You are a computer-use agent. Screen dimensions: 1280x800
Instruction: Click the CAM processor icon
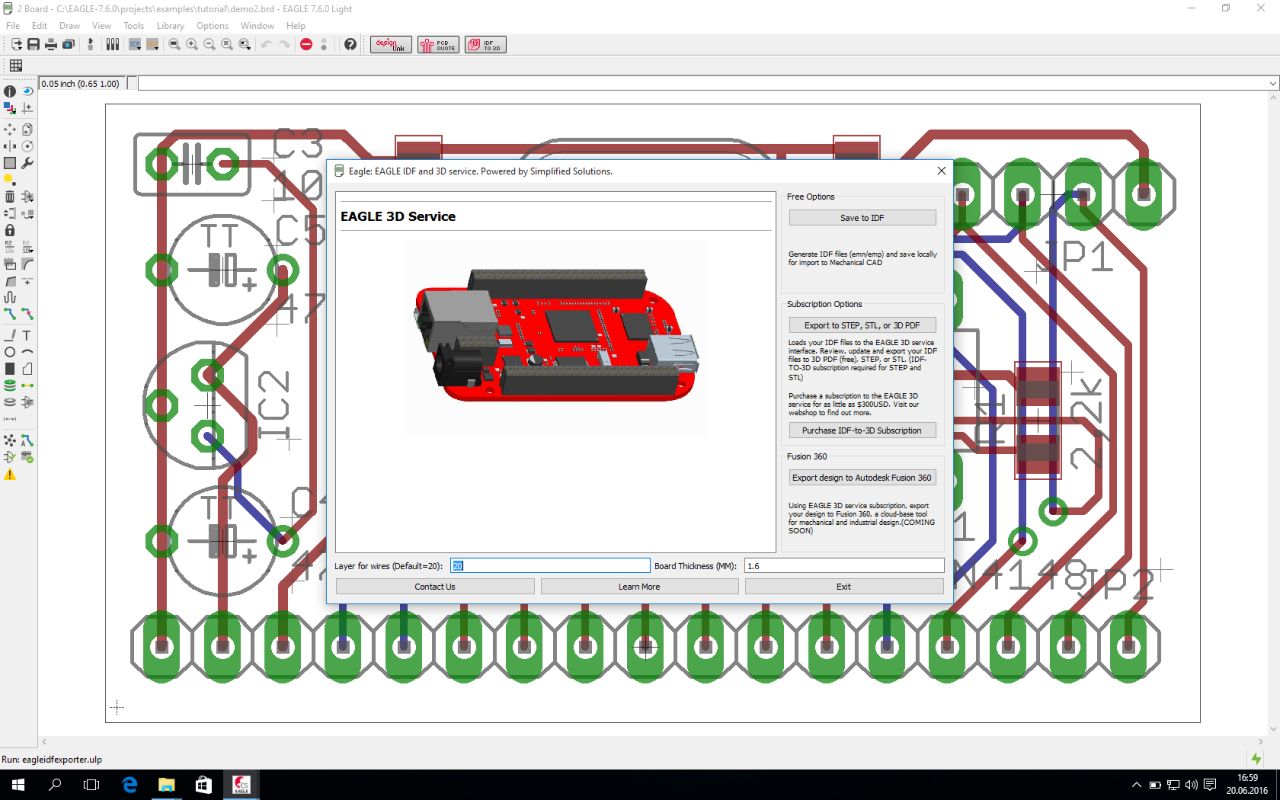point(68,44)
